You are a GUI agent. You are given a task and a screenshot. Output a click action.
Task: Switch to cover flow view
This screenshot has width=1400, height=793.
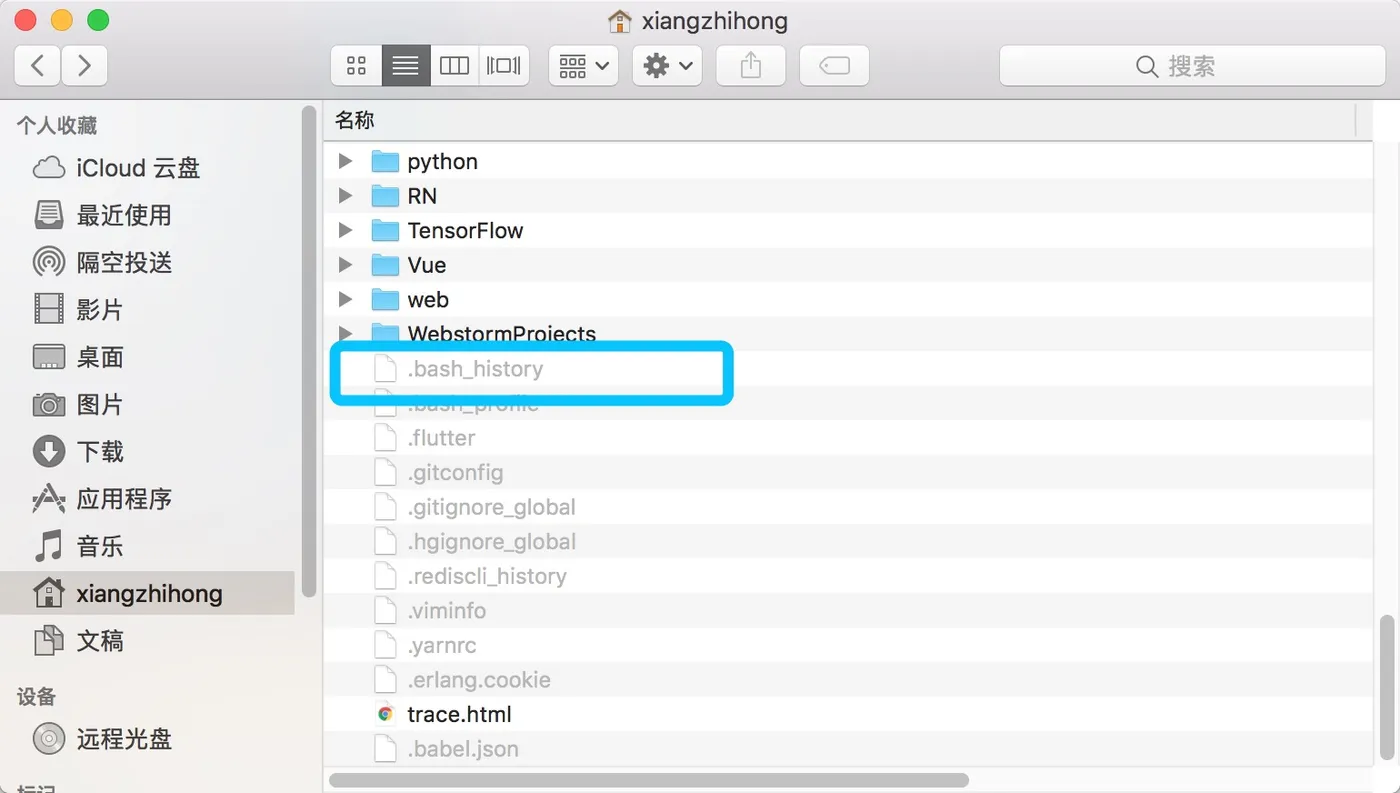[504, 66]
